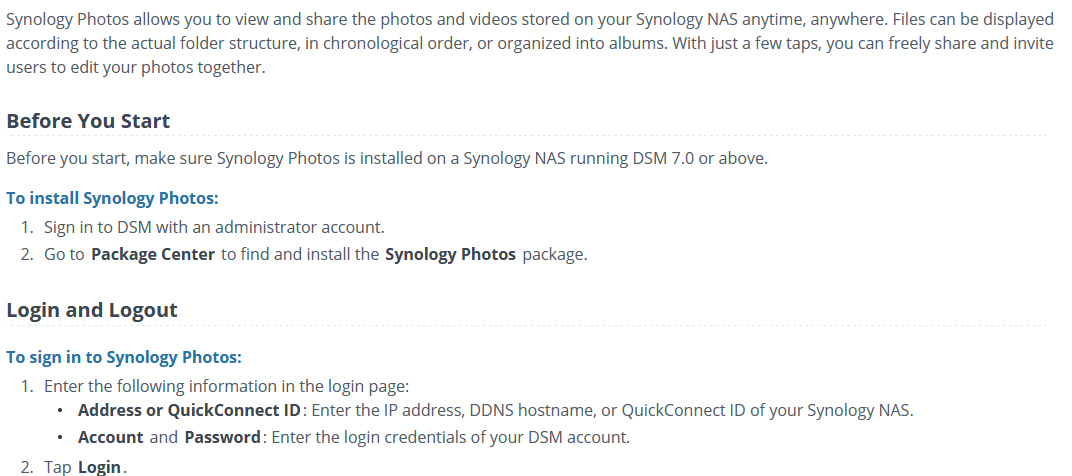Click the "Before You Start" heading
The width and height of the screenshot is (1072, 476).
[88, 121]
